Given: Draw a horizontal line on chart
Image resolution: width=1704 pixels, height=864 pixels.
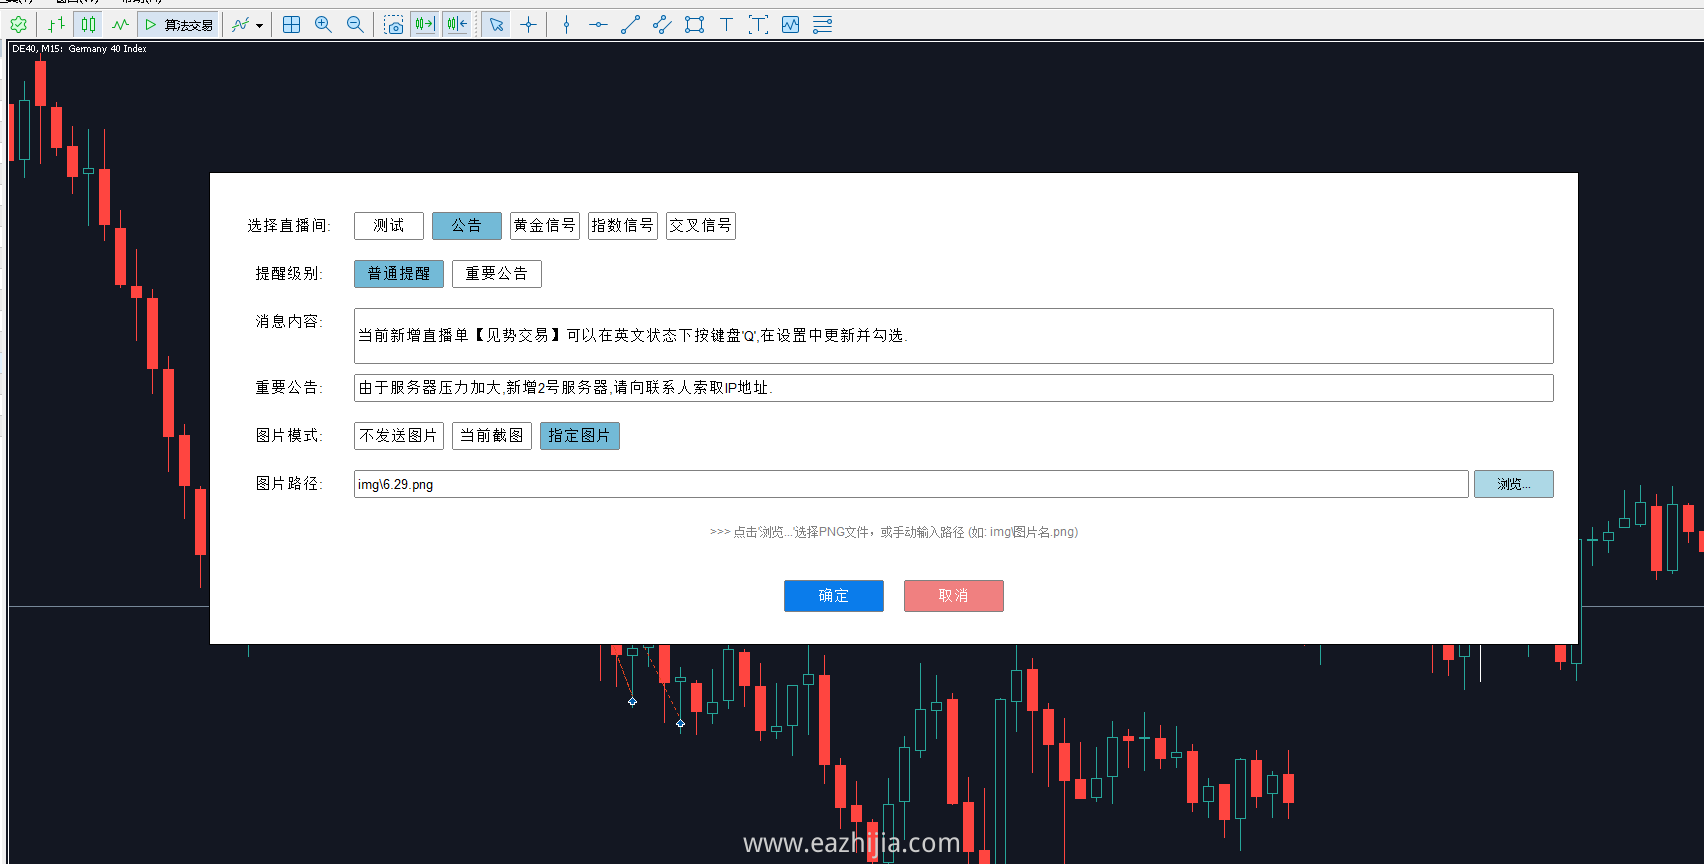Looking at the screenshot, I should click(598, 24).
